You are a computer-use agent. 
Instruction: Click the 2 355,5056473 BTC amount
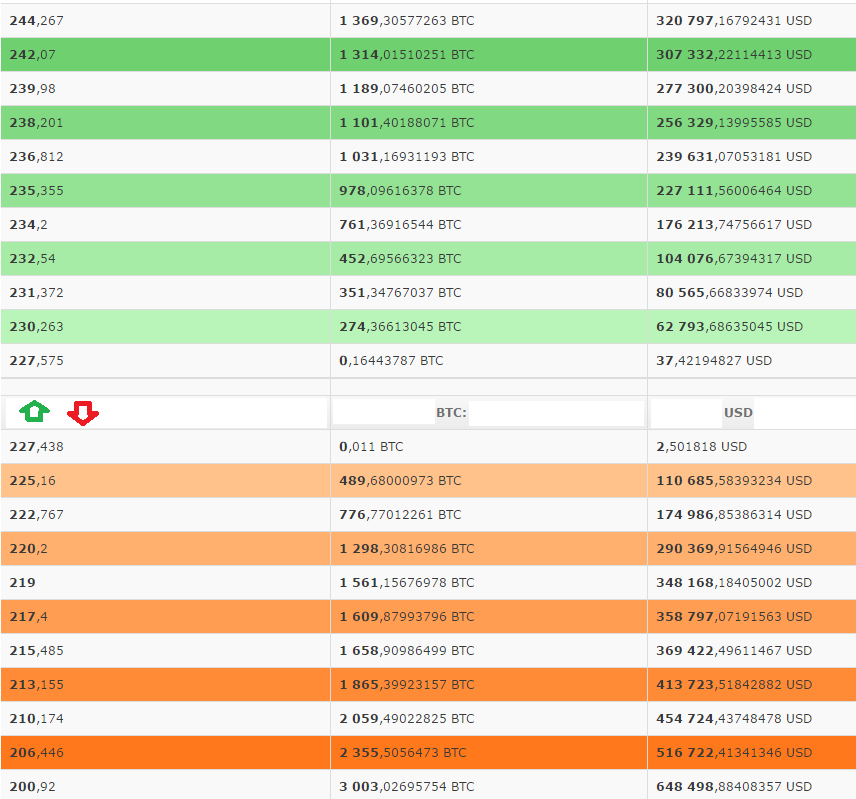pos(403,753)
